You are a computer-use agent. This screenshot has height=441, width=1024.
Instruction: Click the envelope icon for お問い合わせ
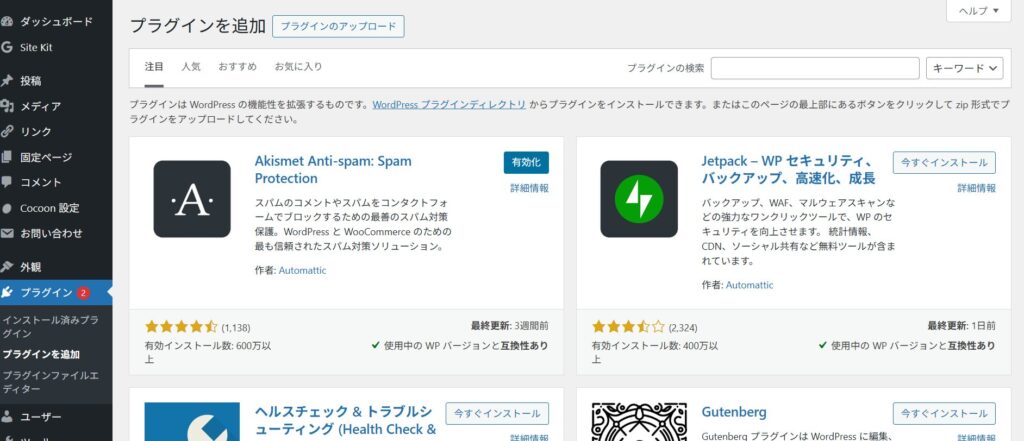tap(7, 233)
